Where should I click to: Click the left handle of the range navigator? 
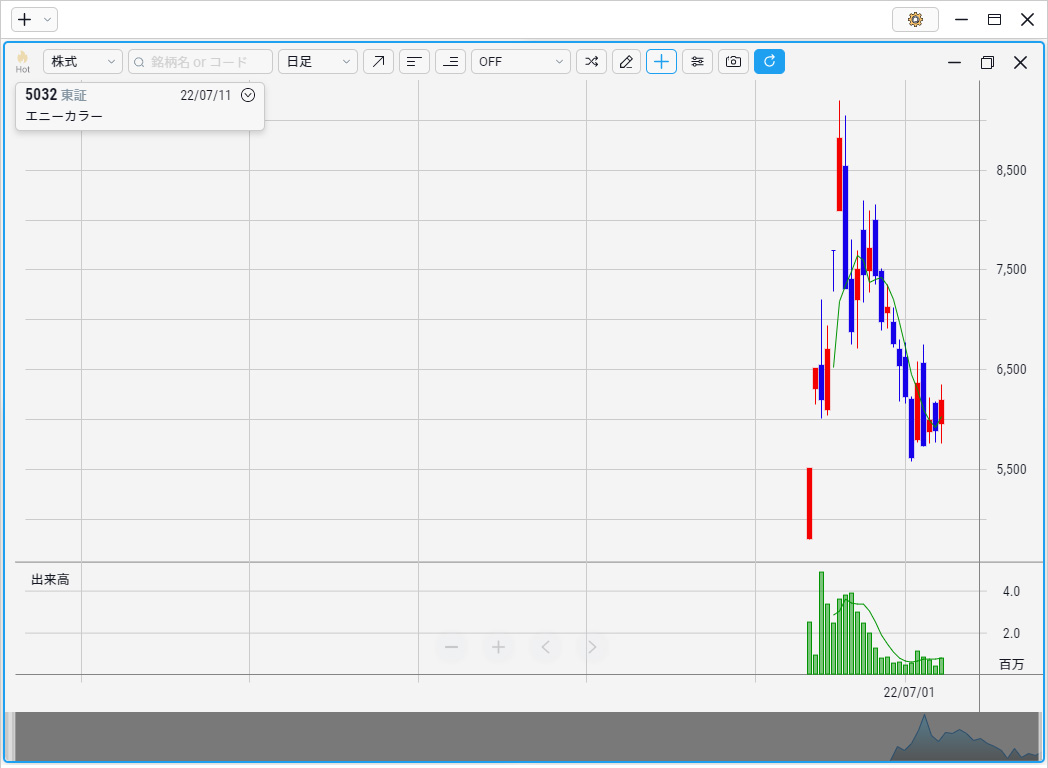coord(10,737)
